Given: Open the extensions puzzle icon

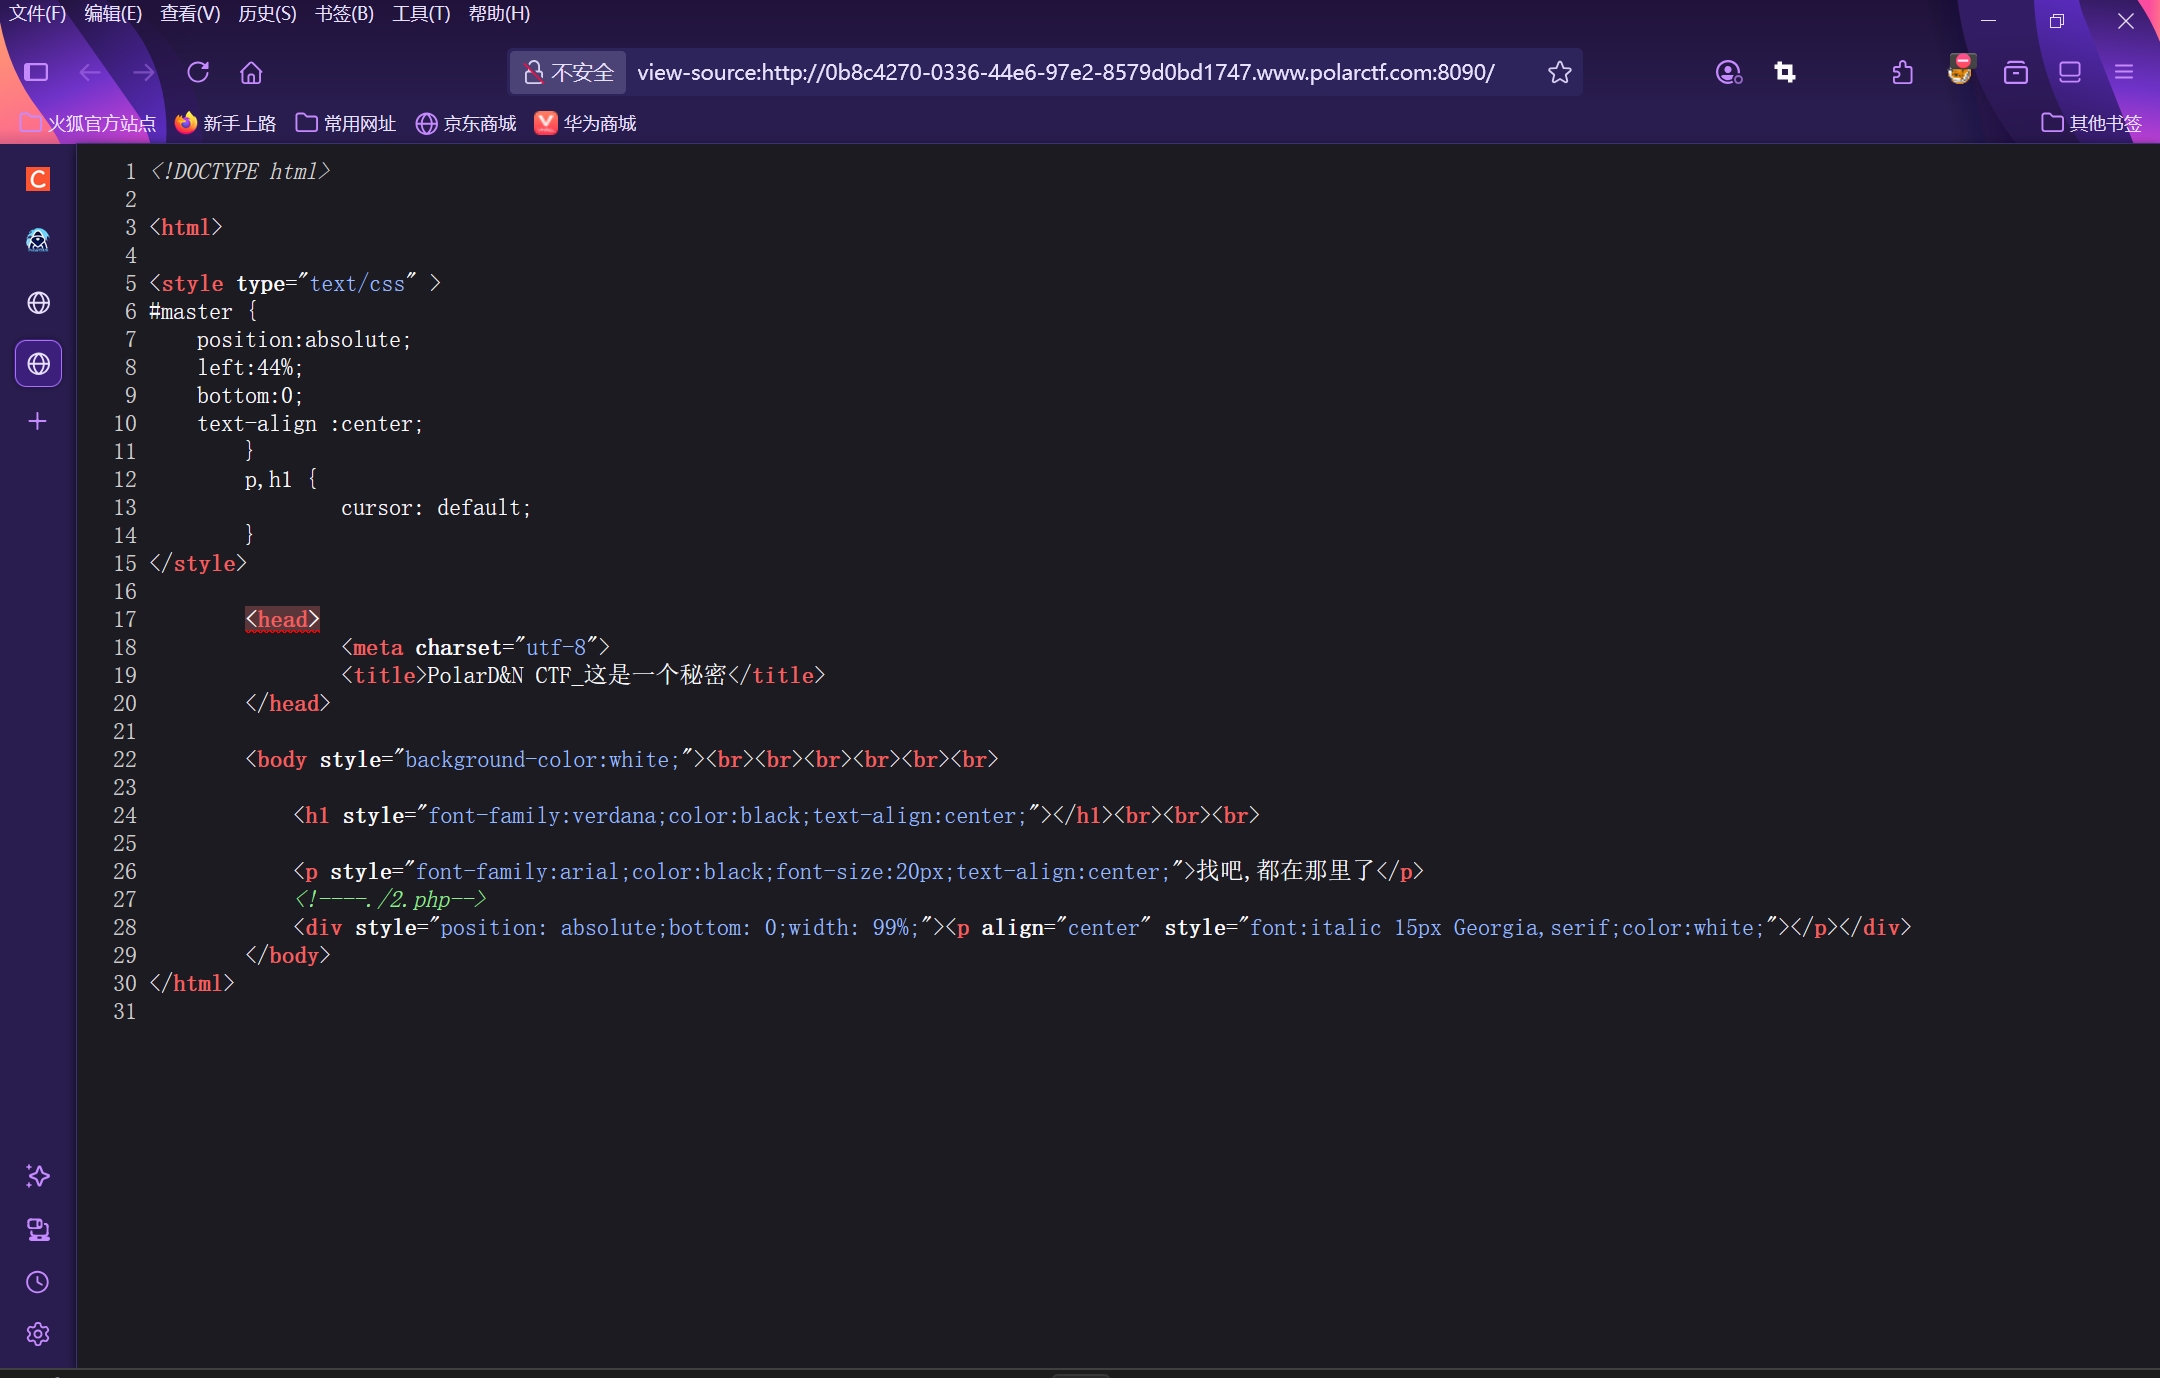Looking at the screenshot, I should (x=1903, y=72).
